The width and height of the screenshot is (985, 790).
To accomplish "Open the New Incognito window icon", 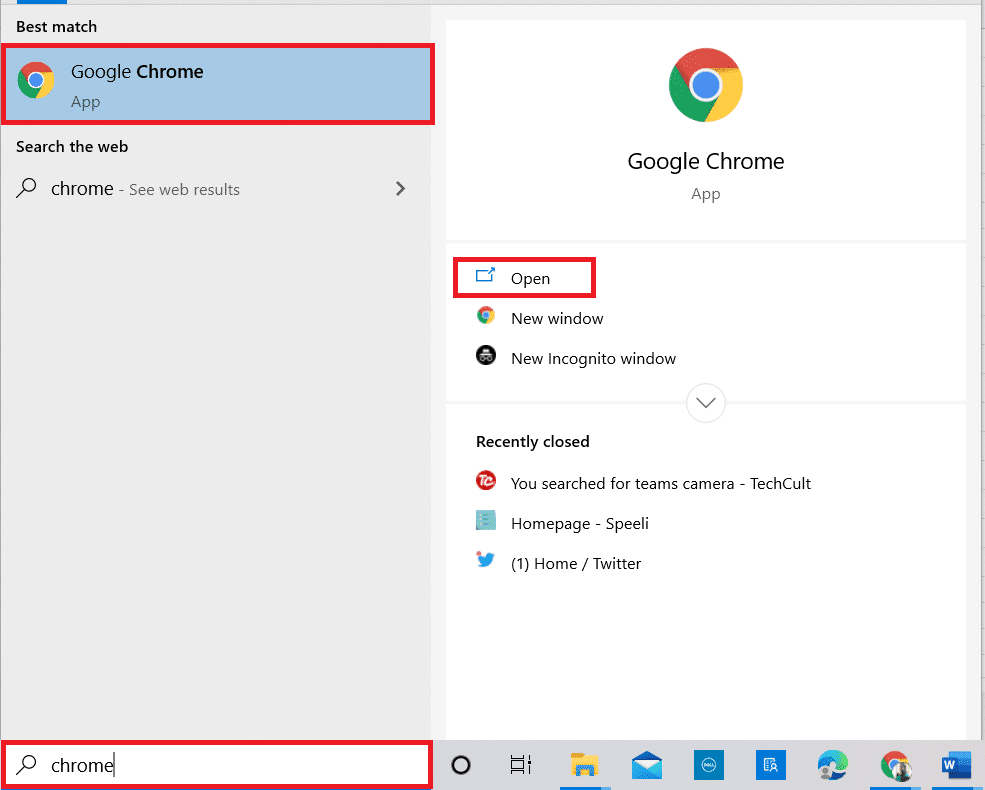I will coord(486,355).
